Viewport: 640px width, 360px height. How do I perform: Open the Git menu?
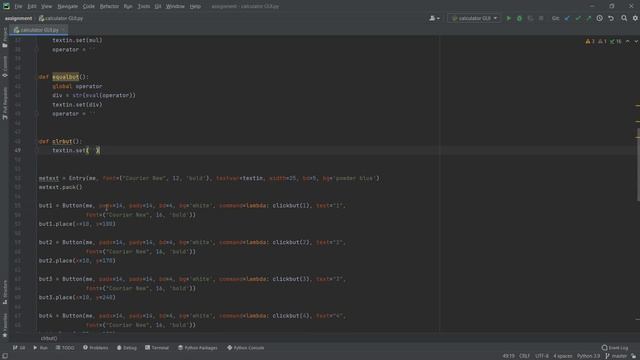coord(158,7)
